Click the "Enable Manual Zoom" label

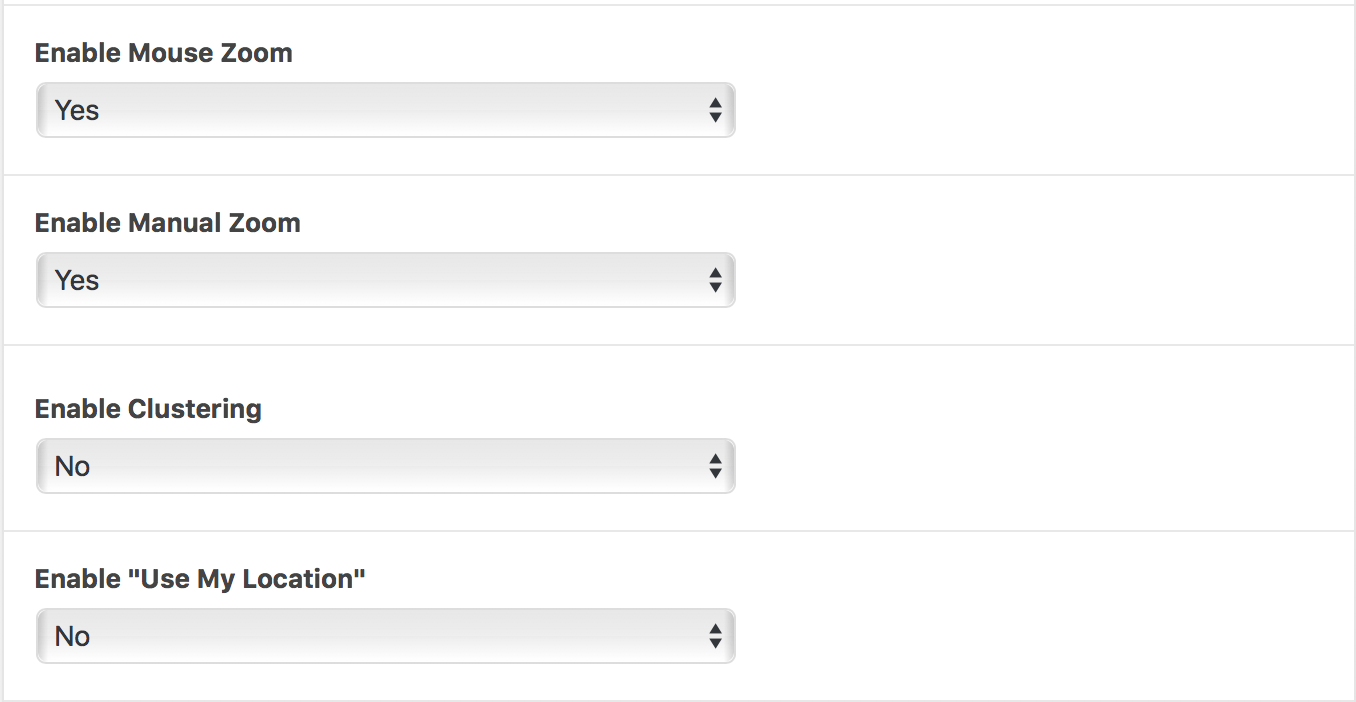168,223
